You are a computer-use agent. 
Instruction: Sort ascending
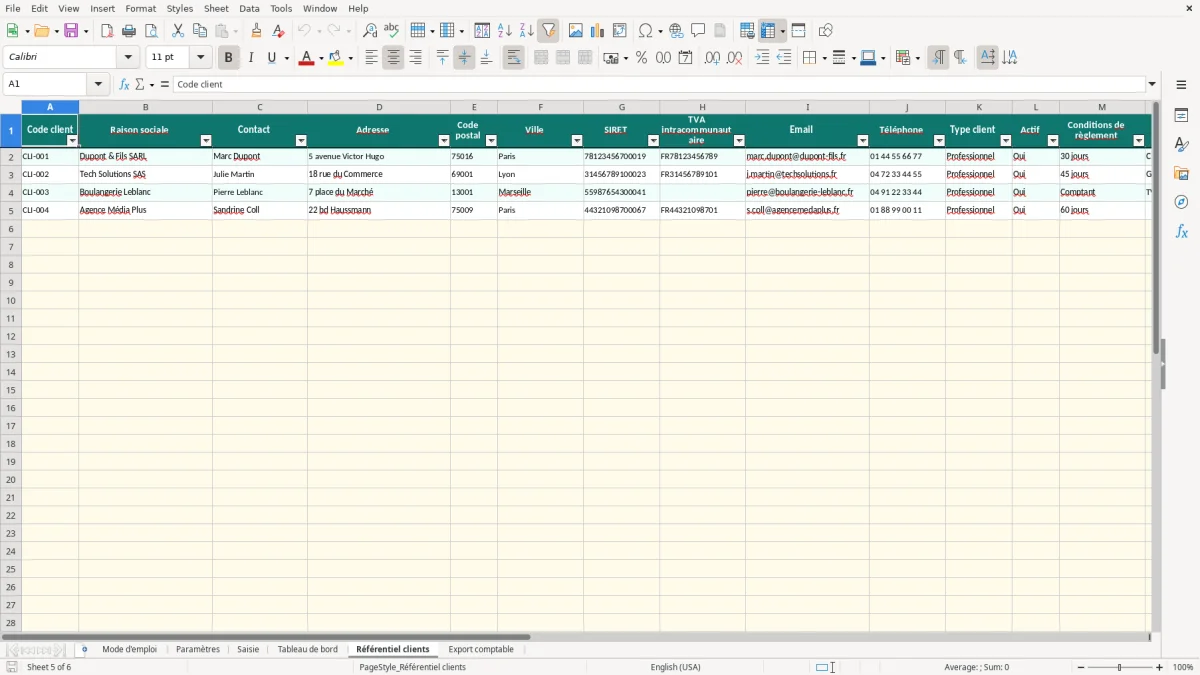505,31
